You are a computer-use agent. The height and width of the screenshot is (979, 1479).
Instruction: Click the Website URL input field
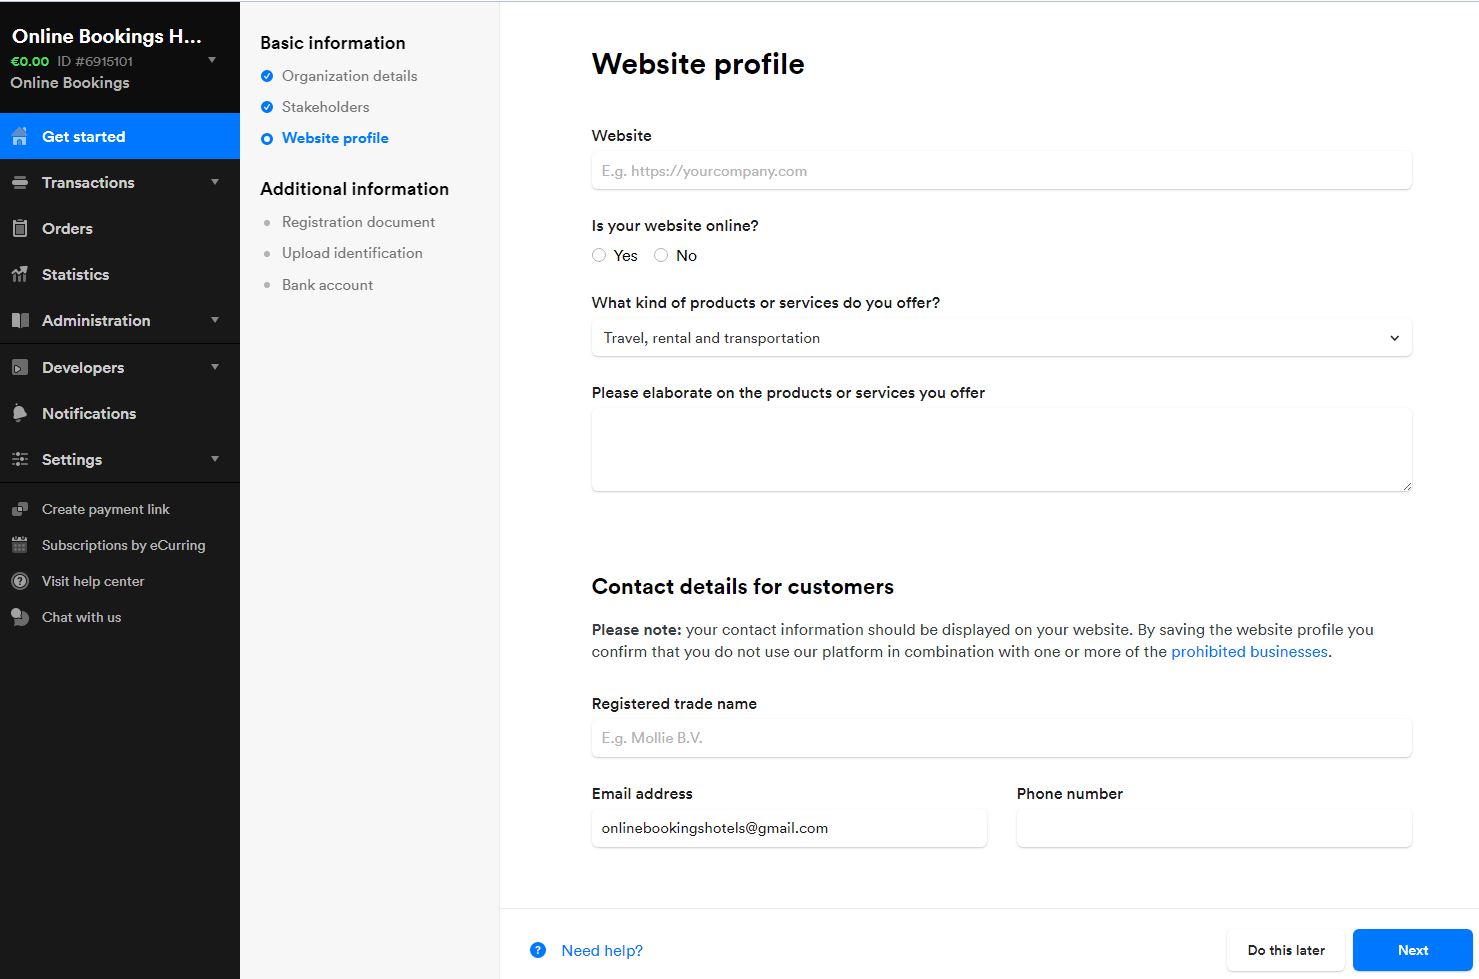click(x=1001, y=171)
